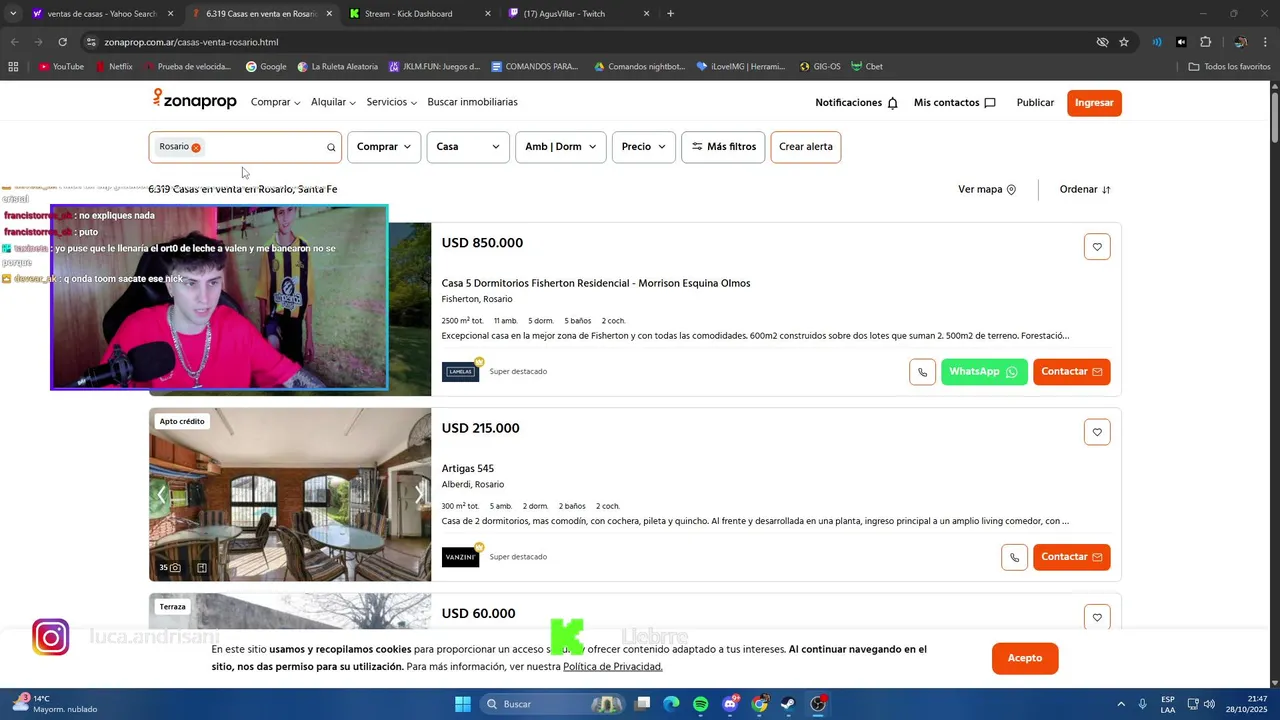Screen dimensions: 1280x720
Task: Click the zonaprop logo
Action: pos(194,101)
